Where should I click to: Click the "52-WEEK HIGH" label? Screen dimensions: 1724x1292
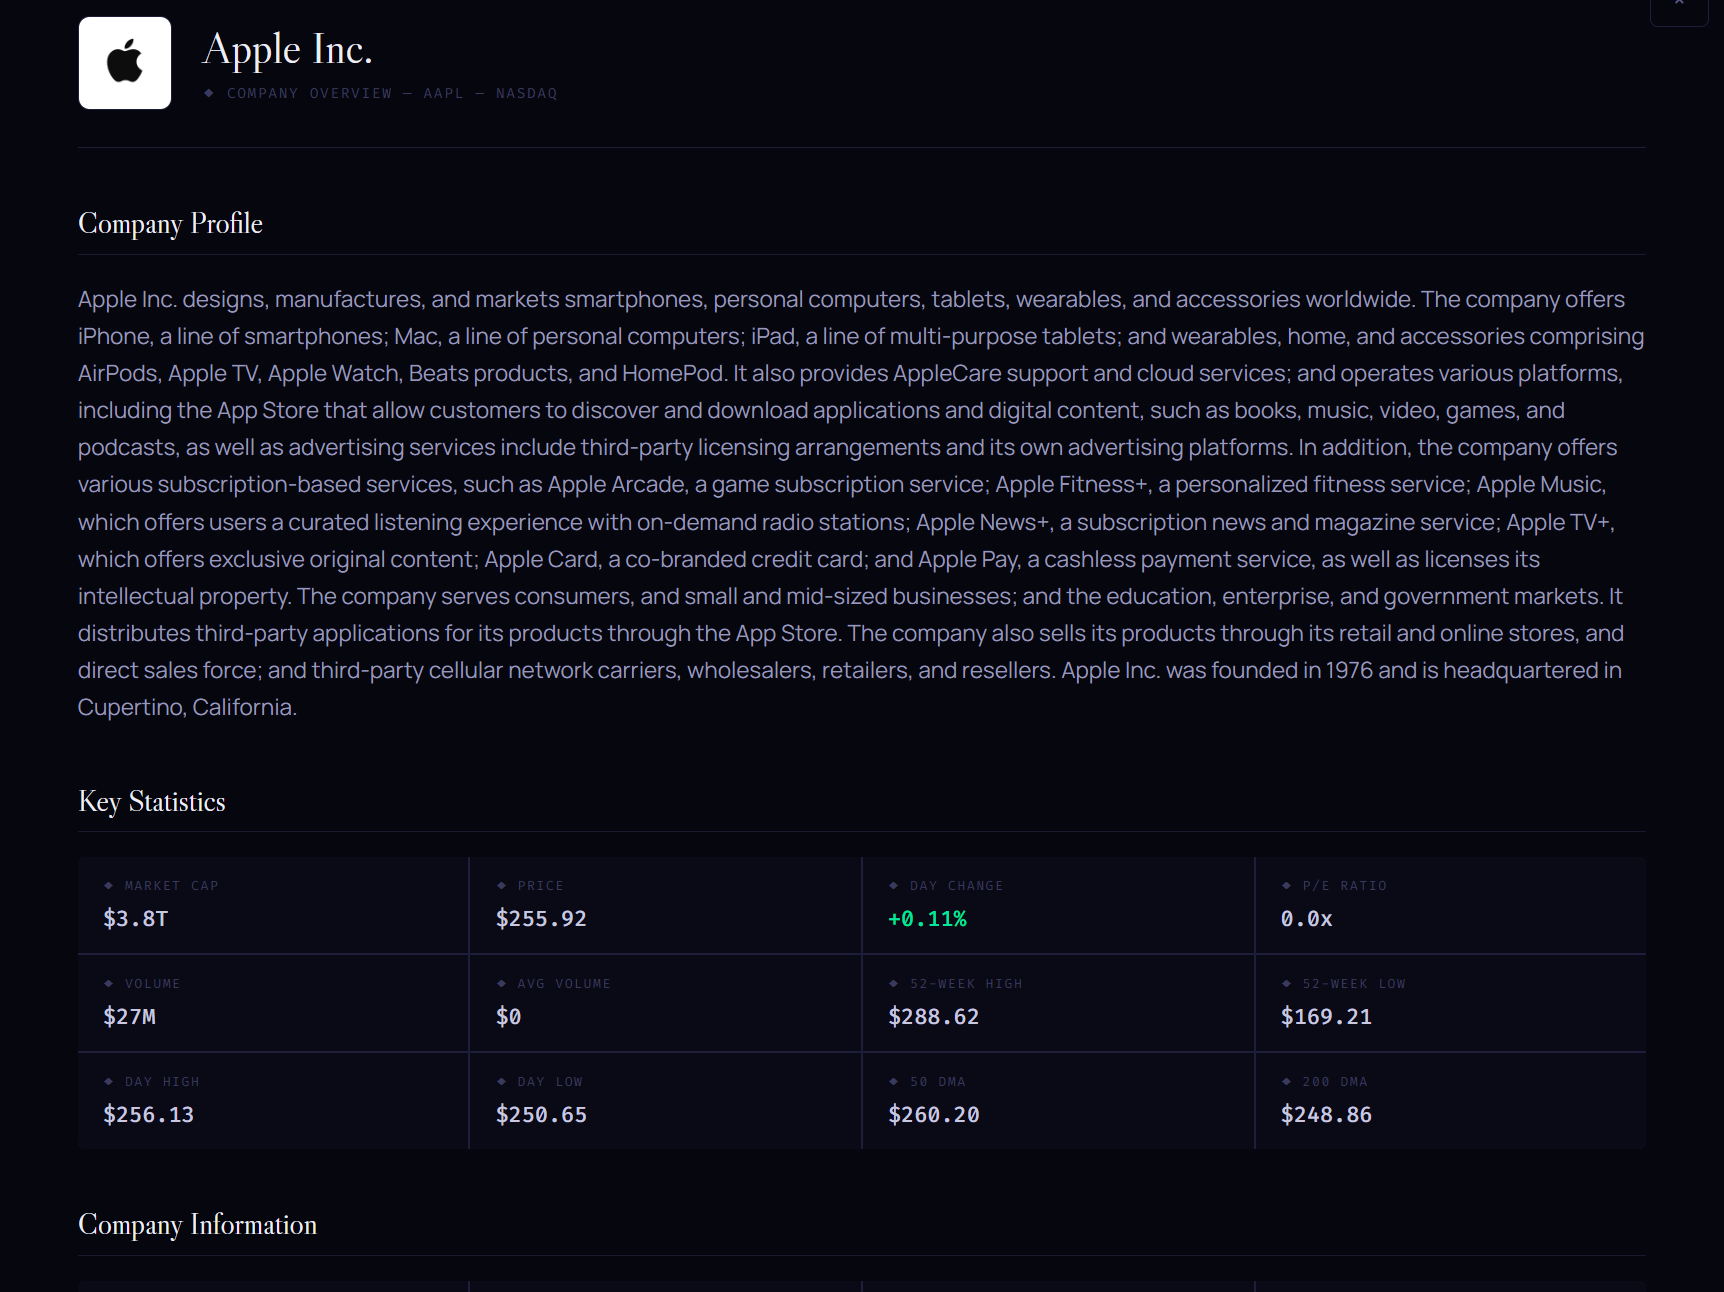click(966, 984)
